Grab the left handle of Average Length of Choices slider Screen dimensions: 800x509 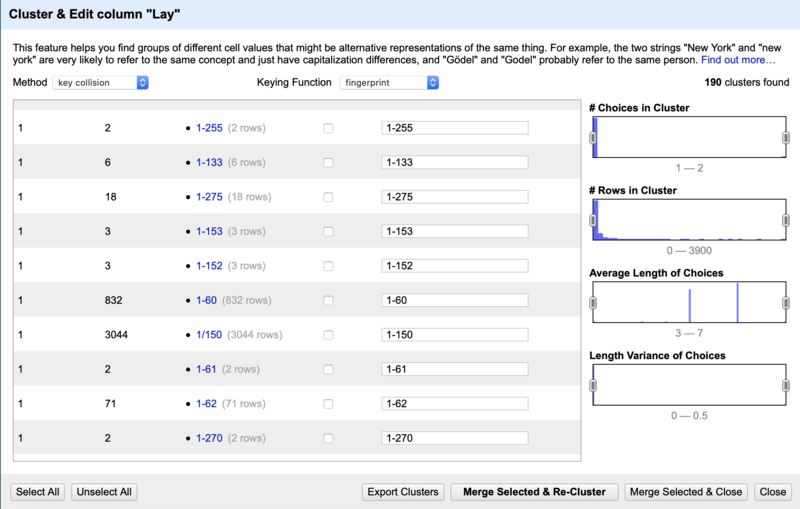[x=593, y=303]
